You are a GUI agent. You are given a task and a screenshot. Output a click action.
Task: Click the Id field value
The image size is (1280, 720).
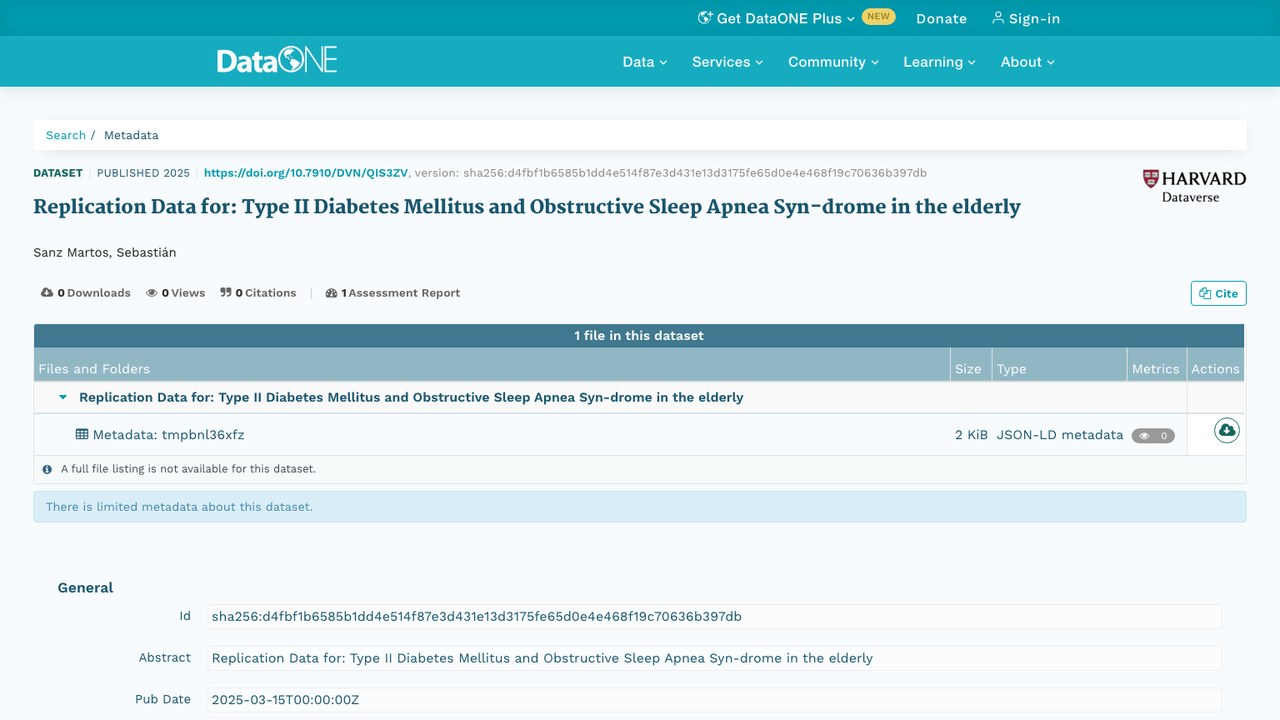[x=714, y=616]
